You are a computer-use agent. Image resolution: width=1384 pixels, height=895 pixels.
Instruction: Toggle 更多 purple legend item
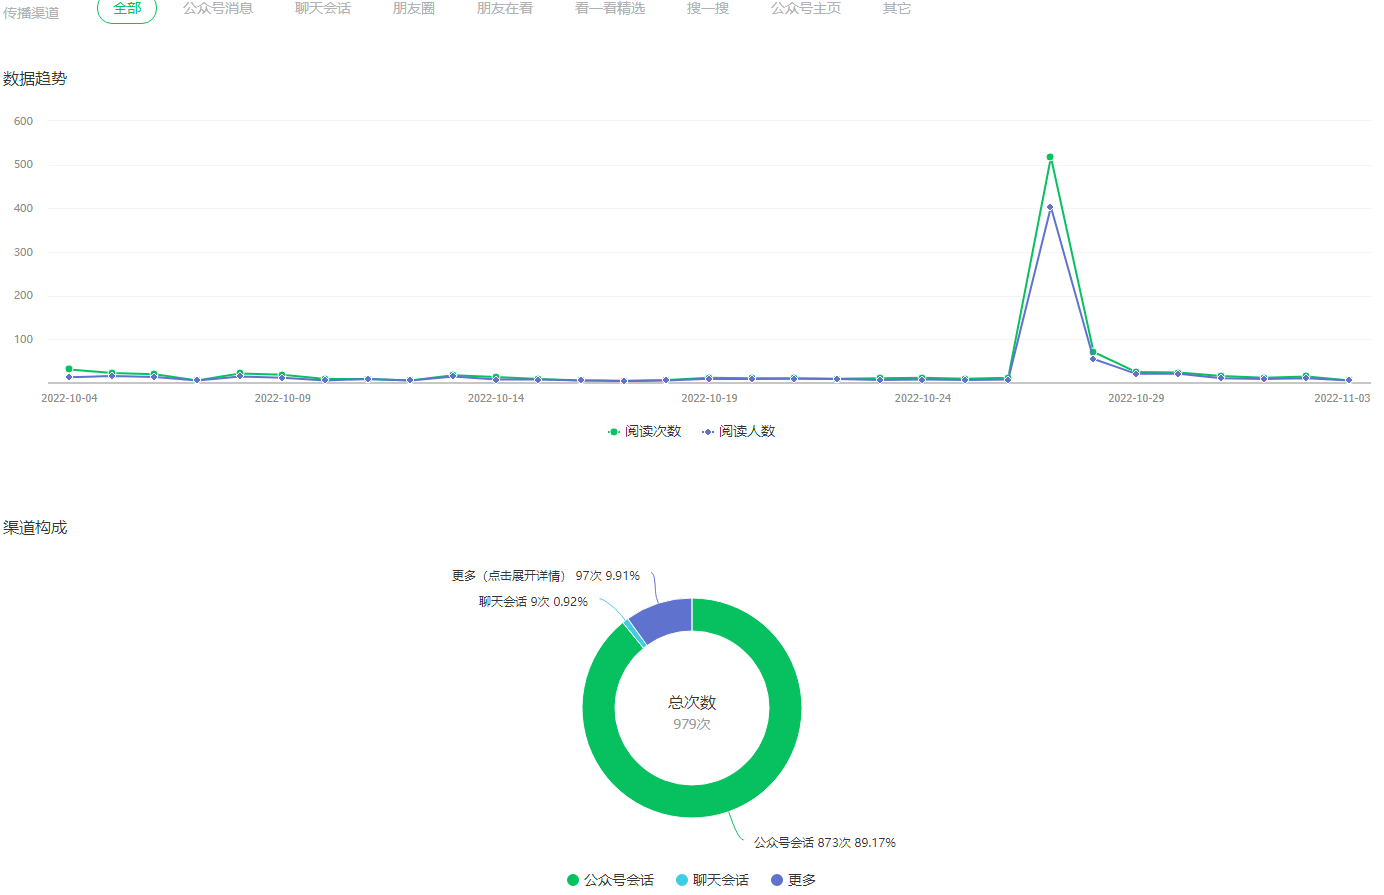coord(794,880)
